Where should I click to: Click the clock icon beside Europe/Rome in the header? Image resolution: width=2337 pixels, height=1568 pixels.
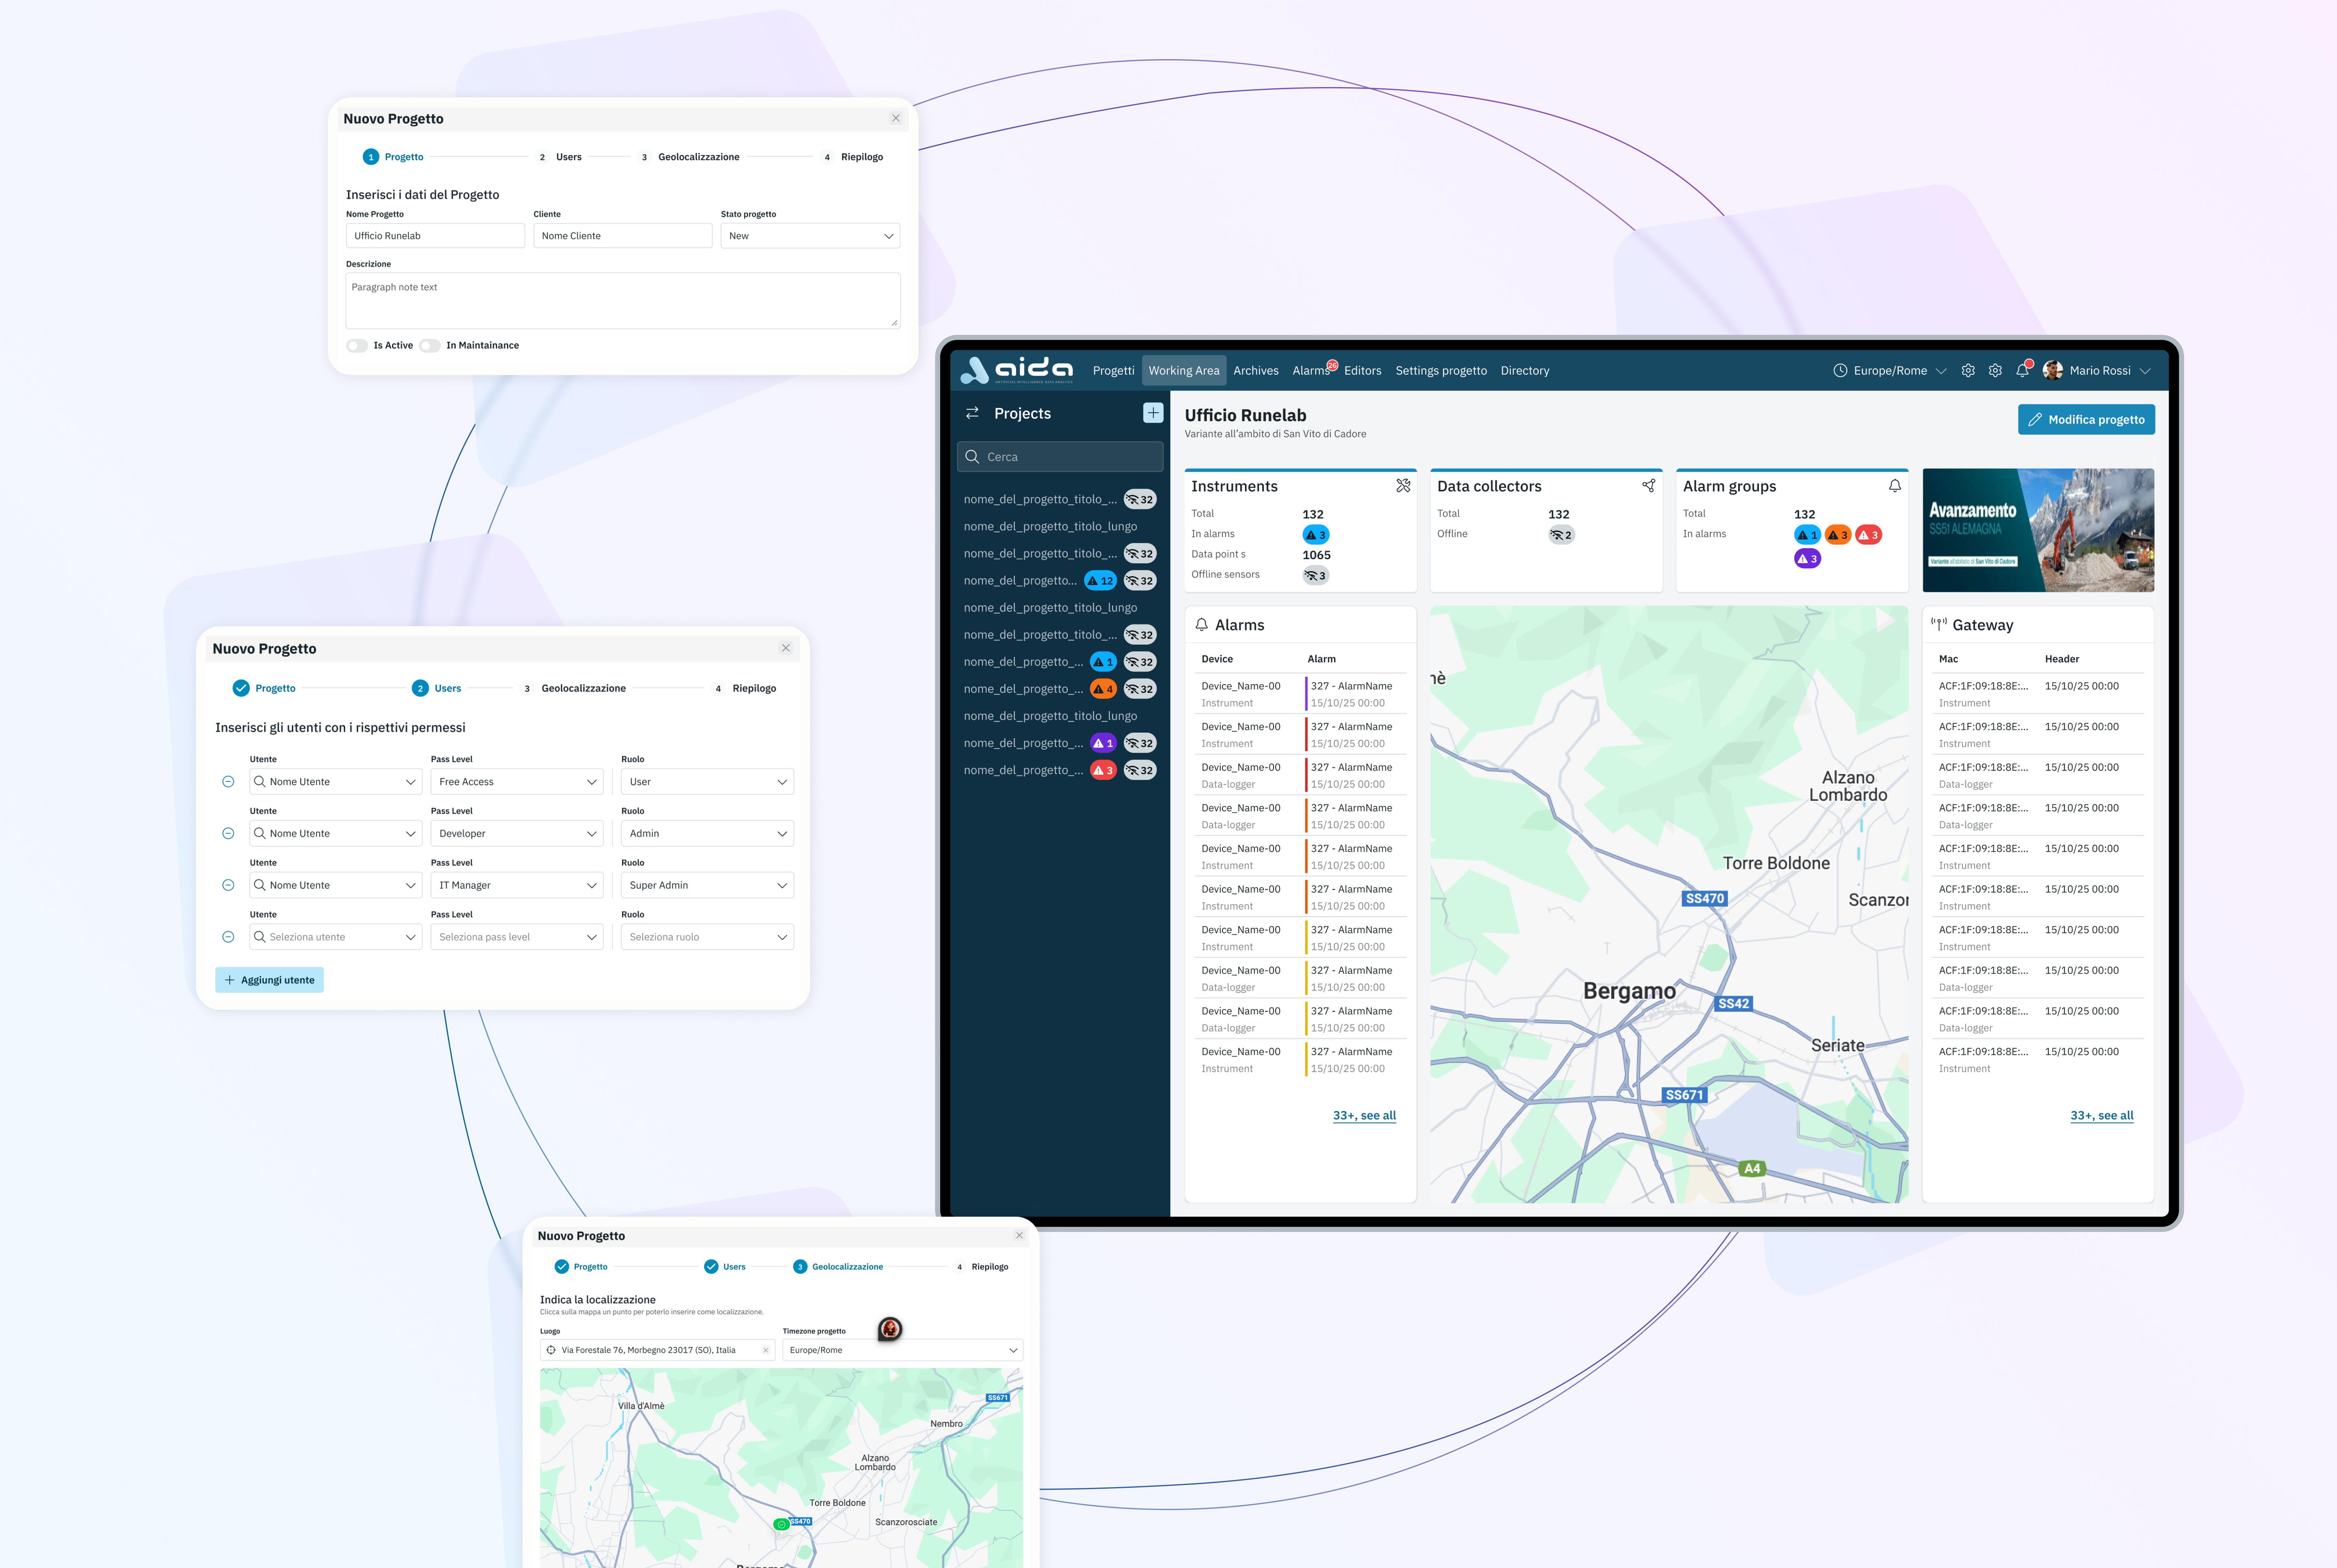coord(1840,371)
